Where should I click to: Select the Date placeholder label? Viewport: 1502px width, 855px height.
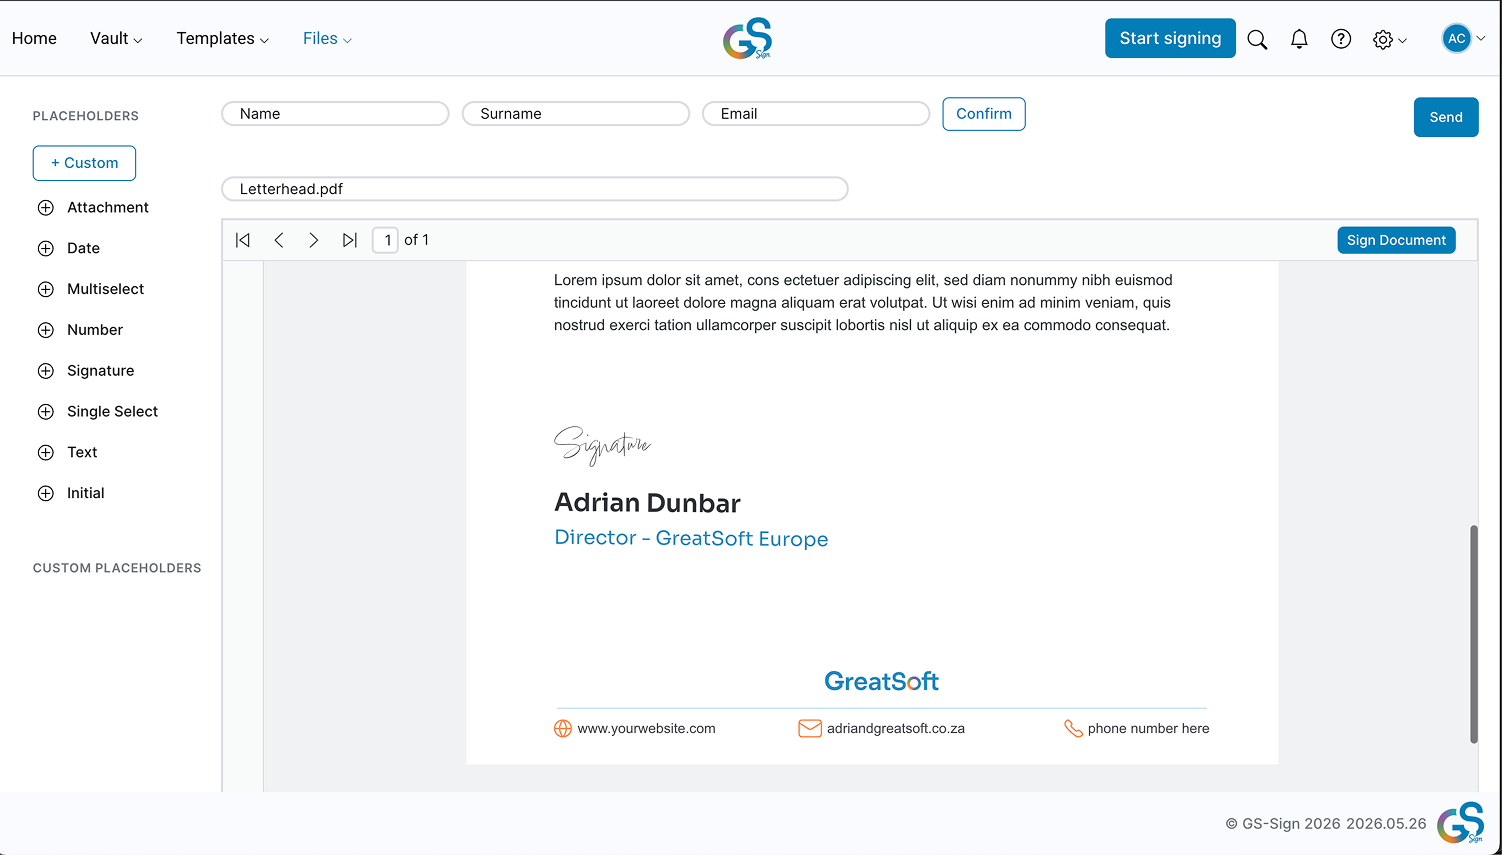pos(83,249)
